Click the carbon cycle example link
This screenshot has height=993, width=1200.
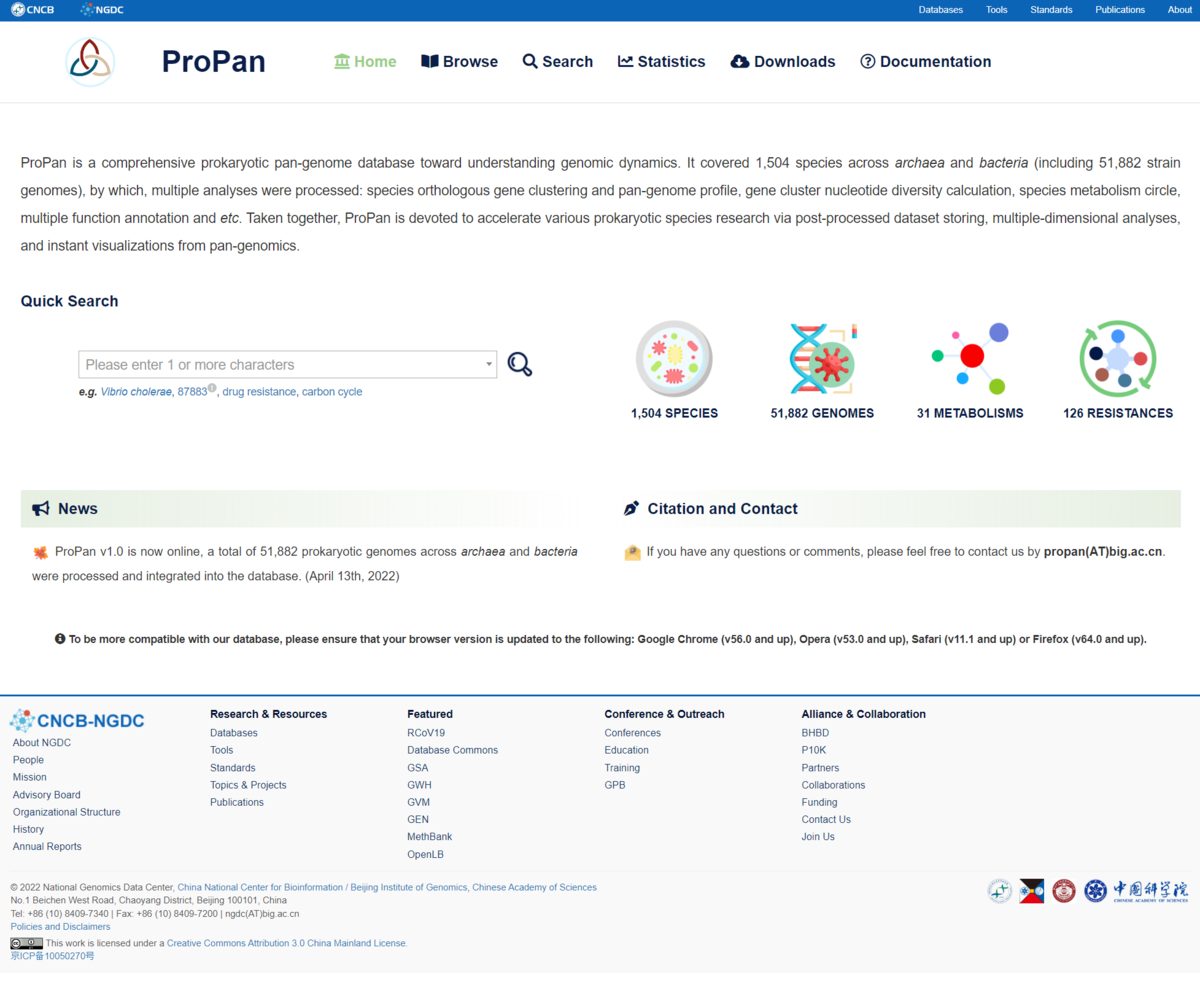tap(332, 392)
